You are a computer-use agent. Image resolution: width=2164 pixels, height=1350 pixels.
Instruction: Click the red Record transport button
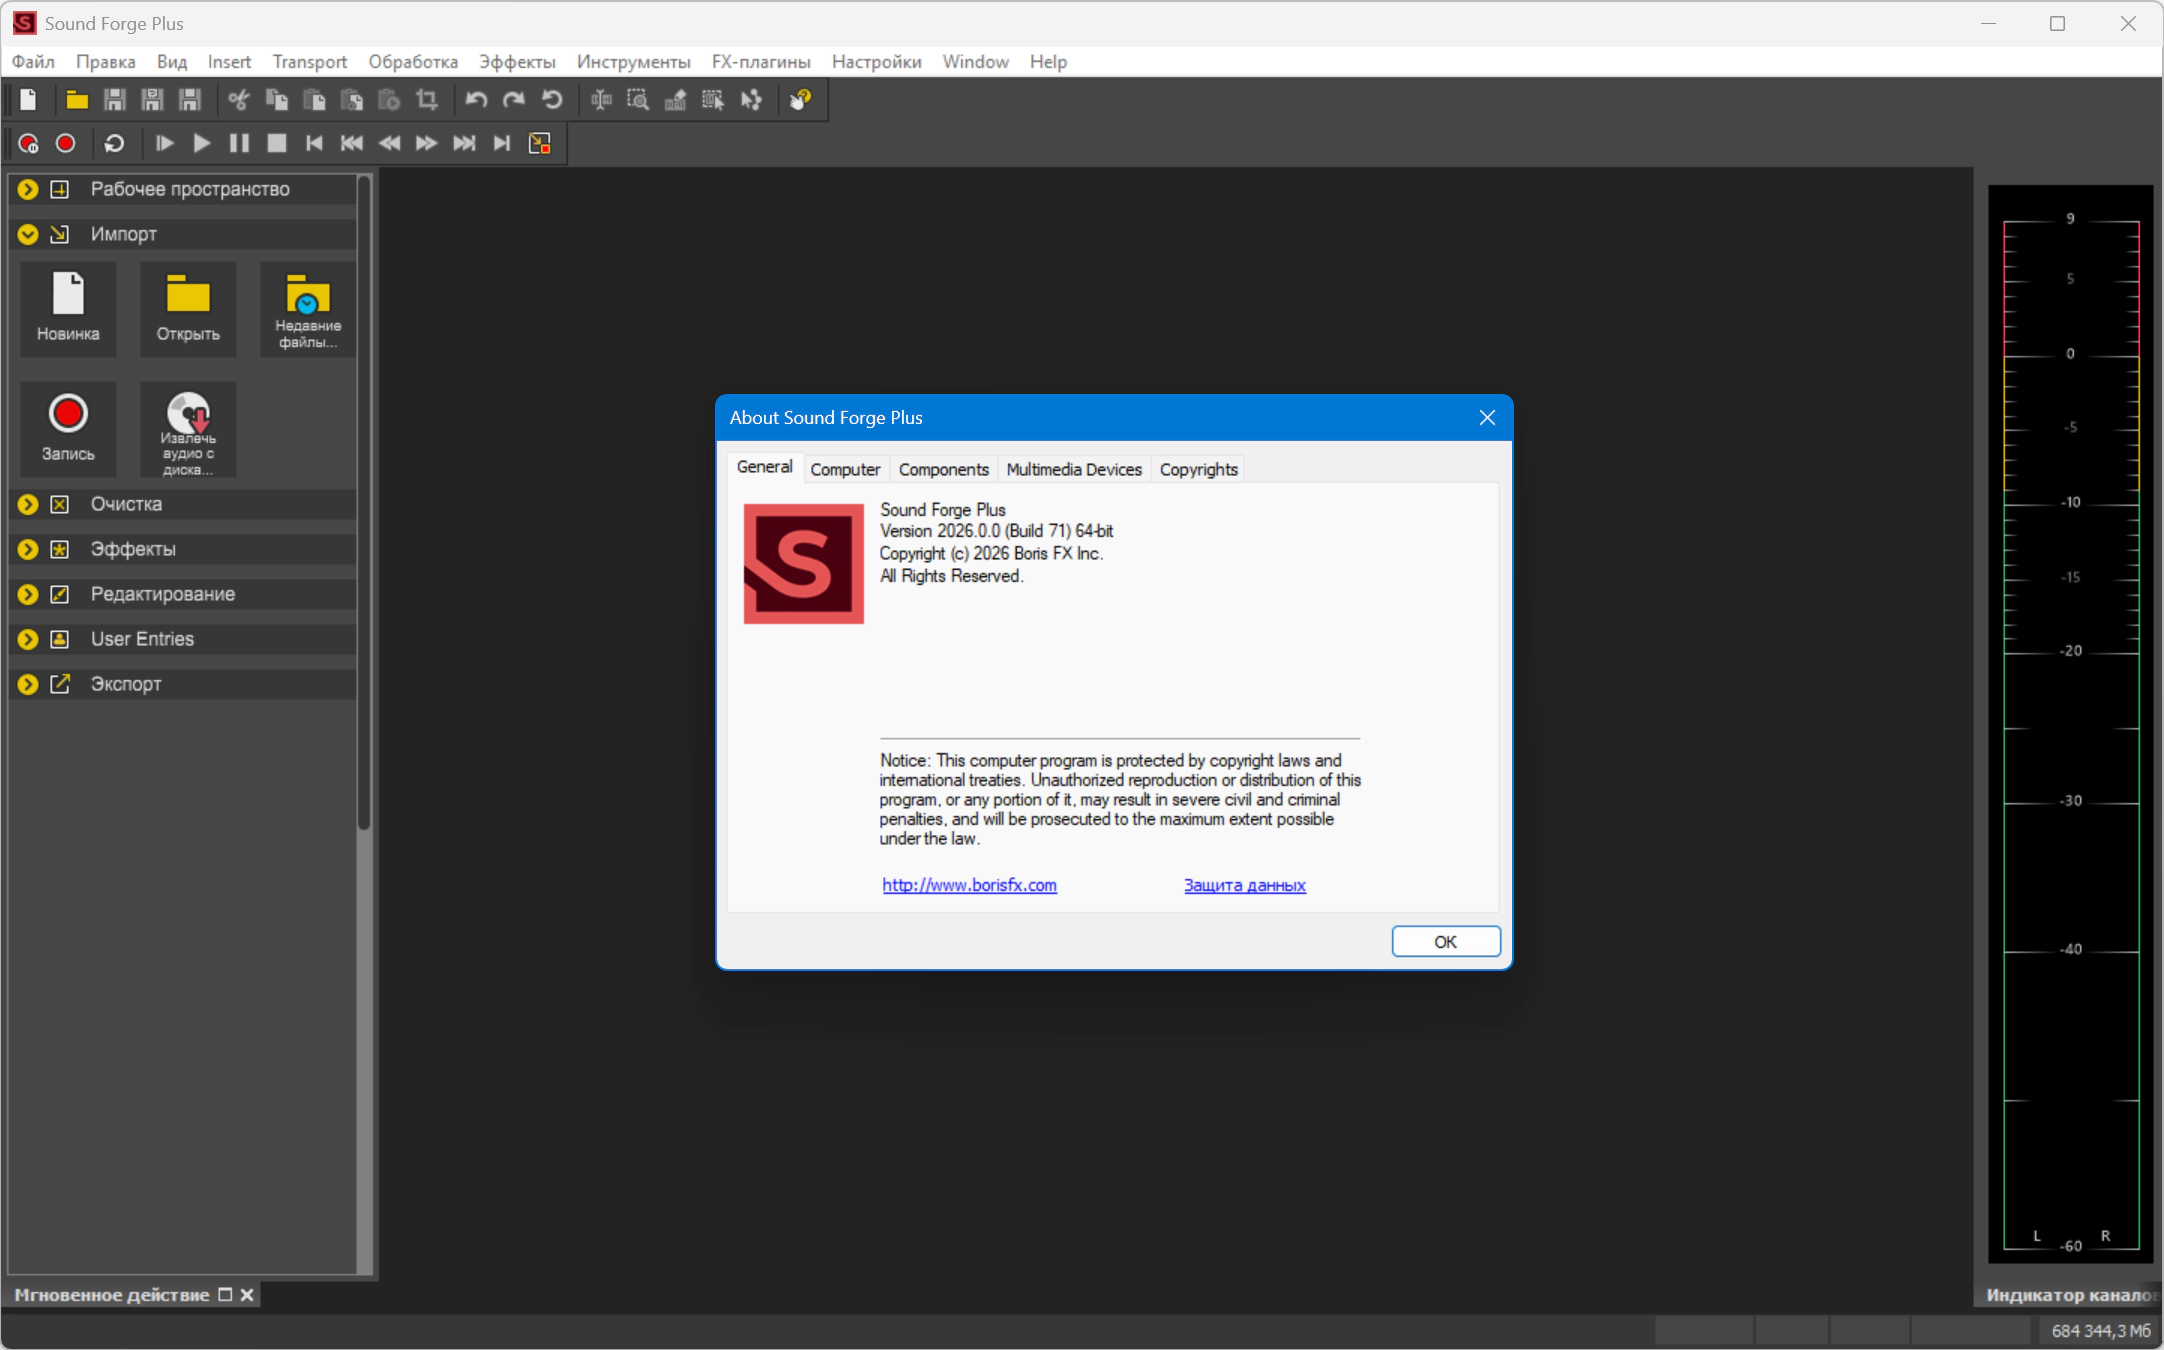click(x=66, y=144)
